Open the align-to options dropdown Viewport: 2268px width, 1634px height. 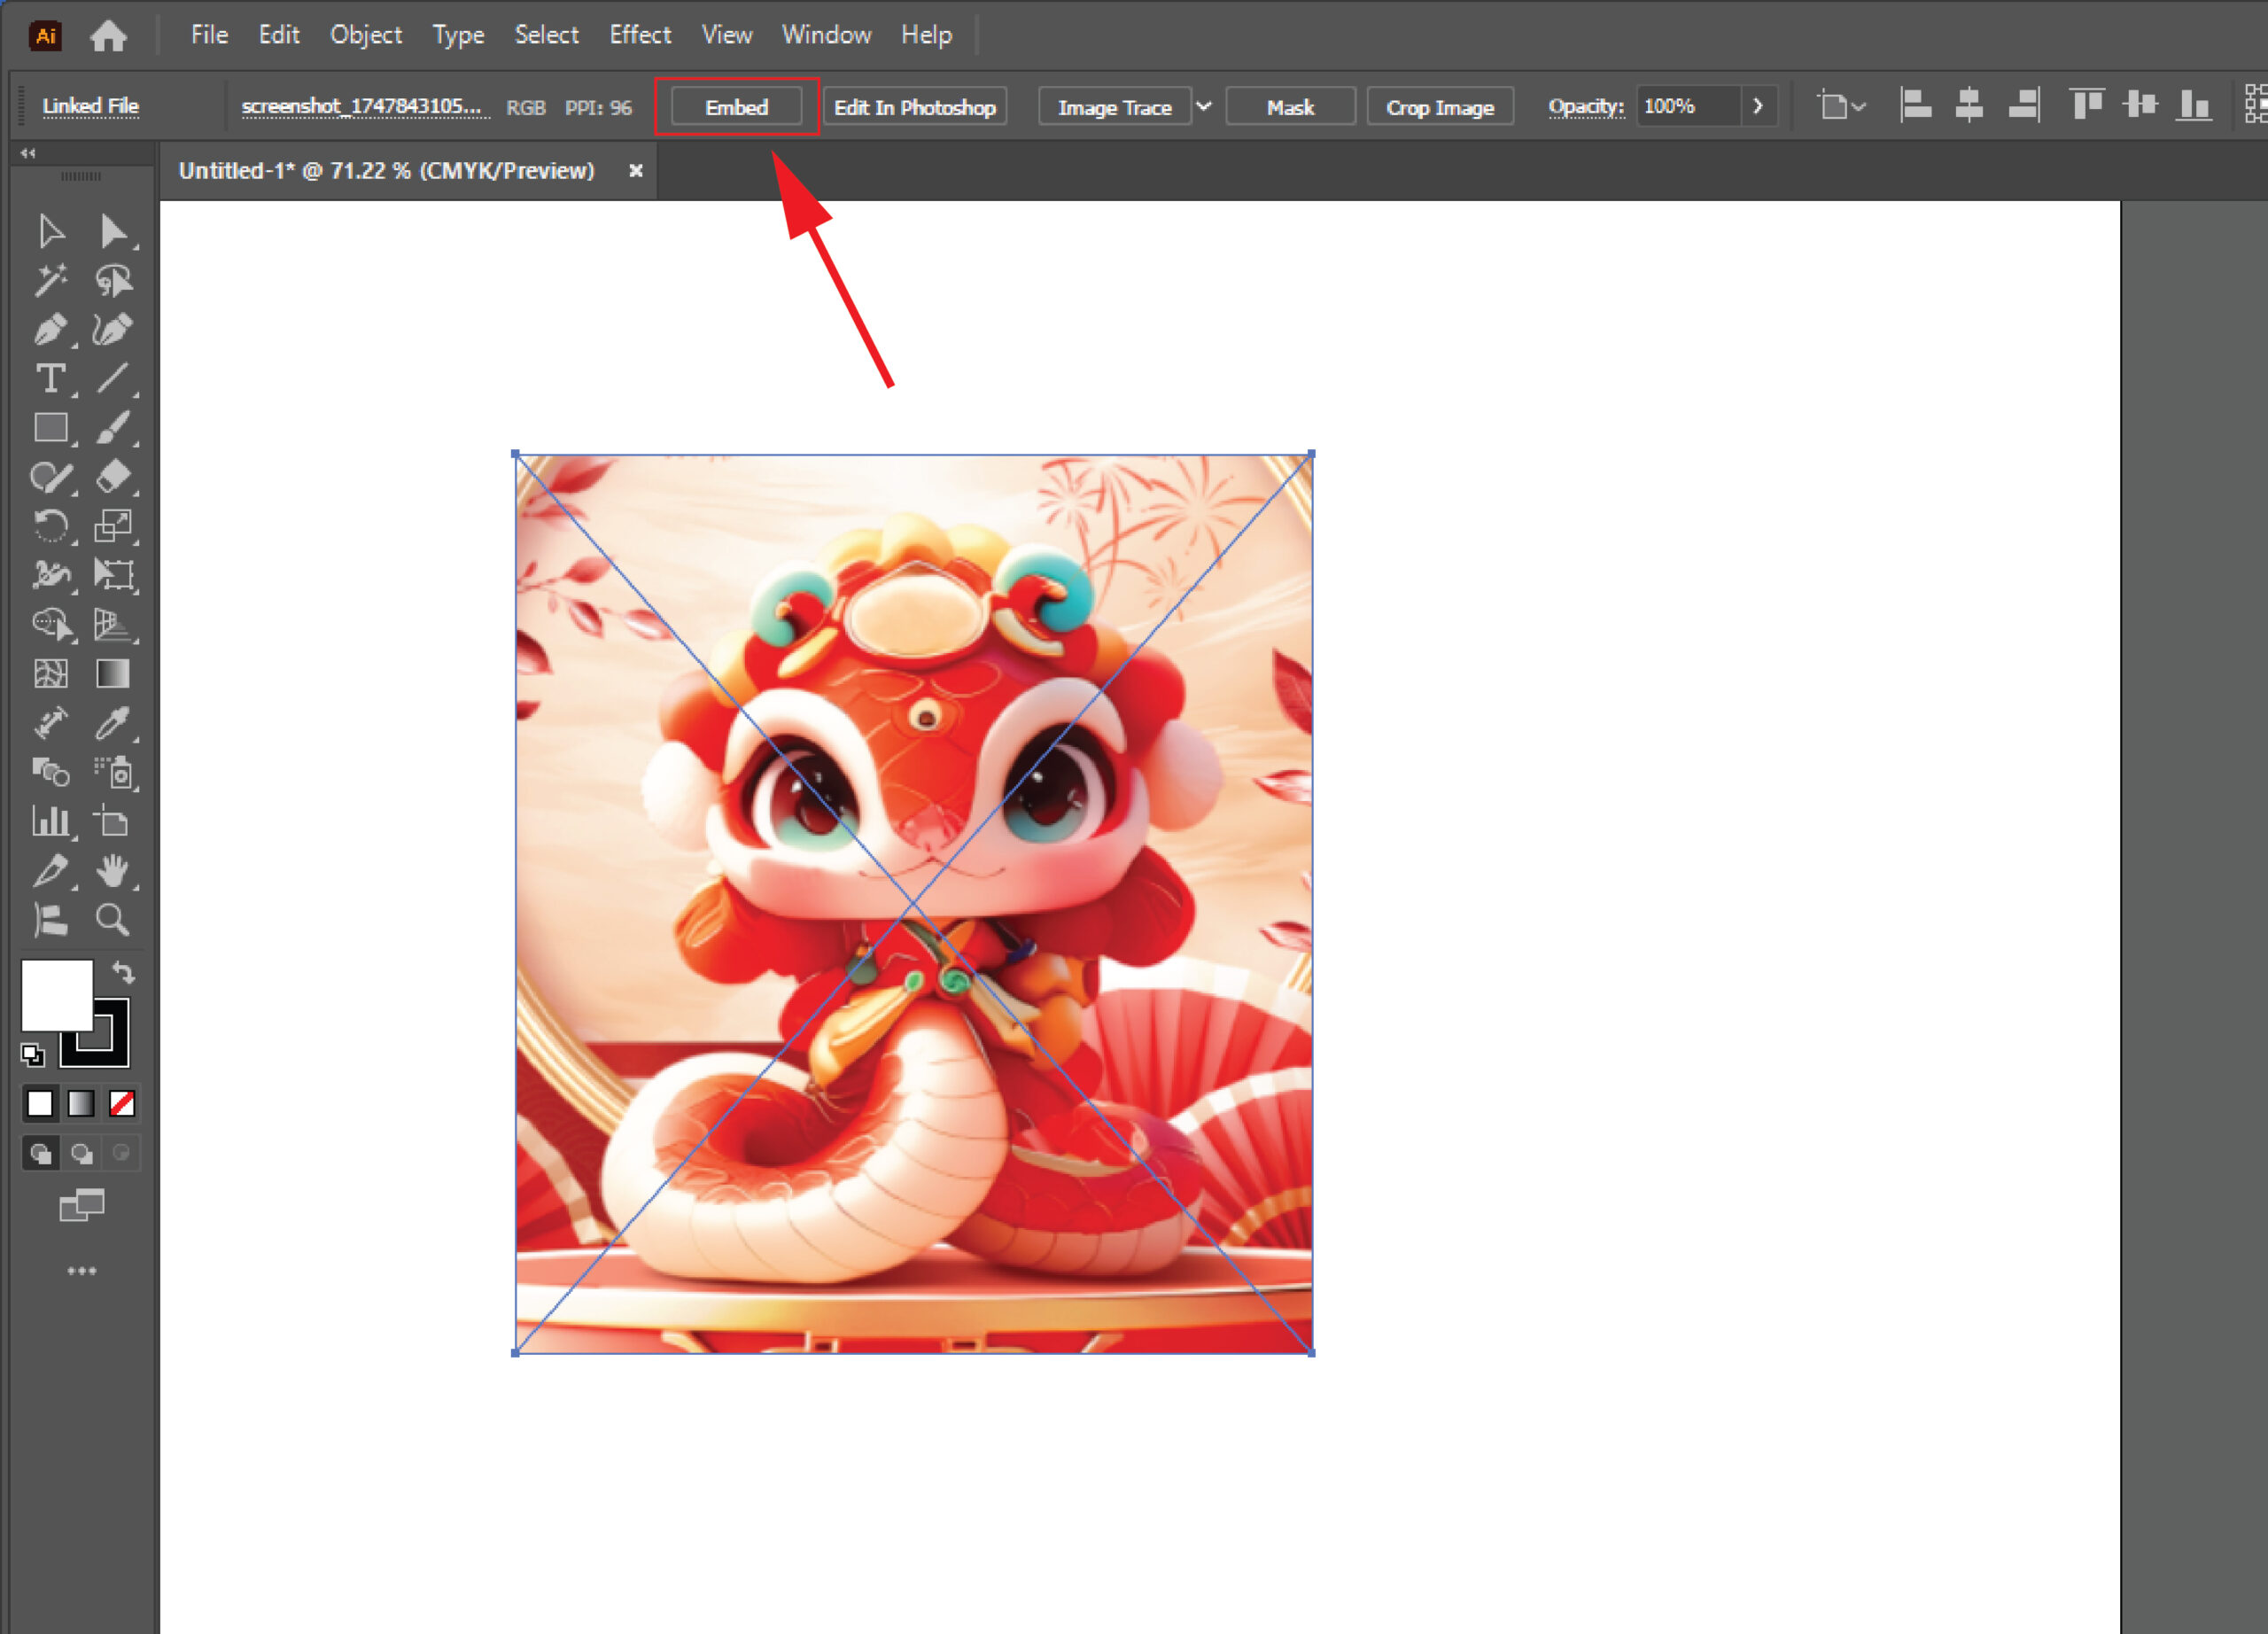point(1841,106)
